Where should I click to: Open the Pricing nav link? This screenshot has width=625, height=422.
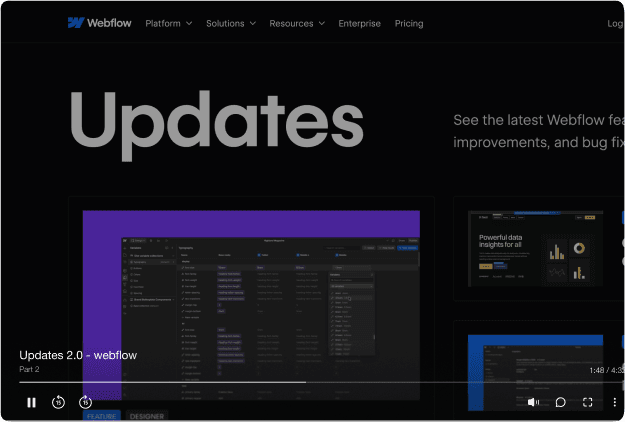click(409, 24)
